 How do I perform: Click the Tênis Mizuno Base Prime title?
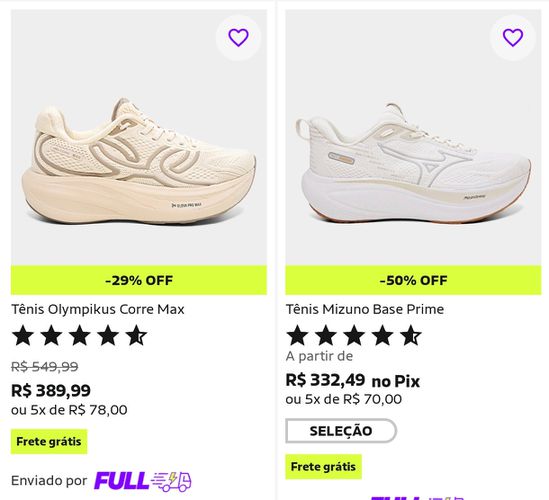pyautogui.click(x=365, y=309)
